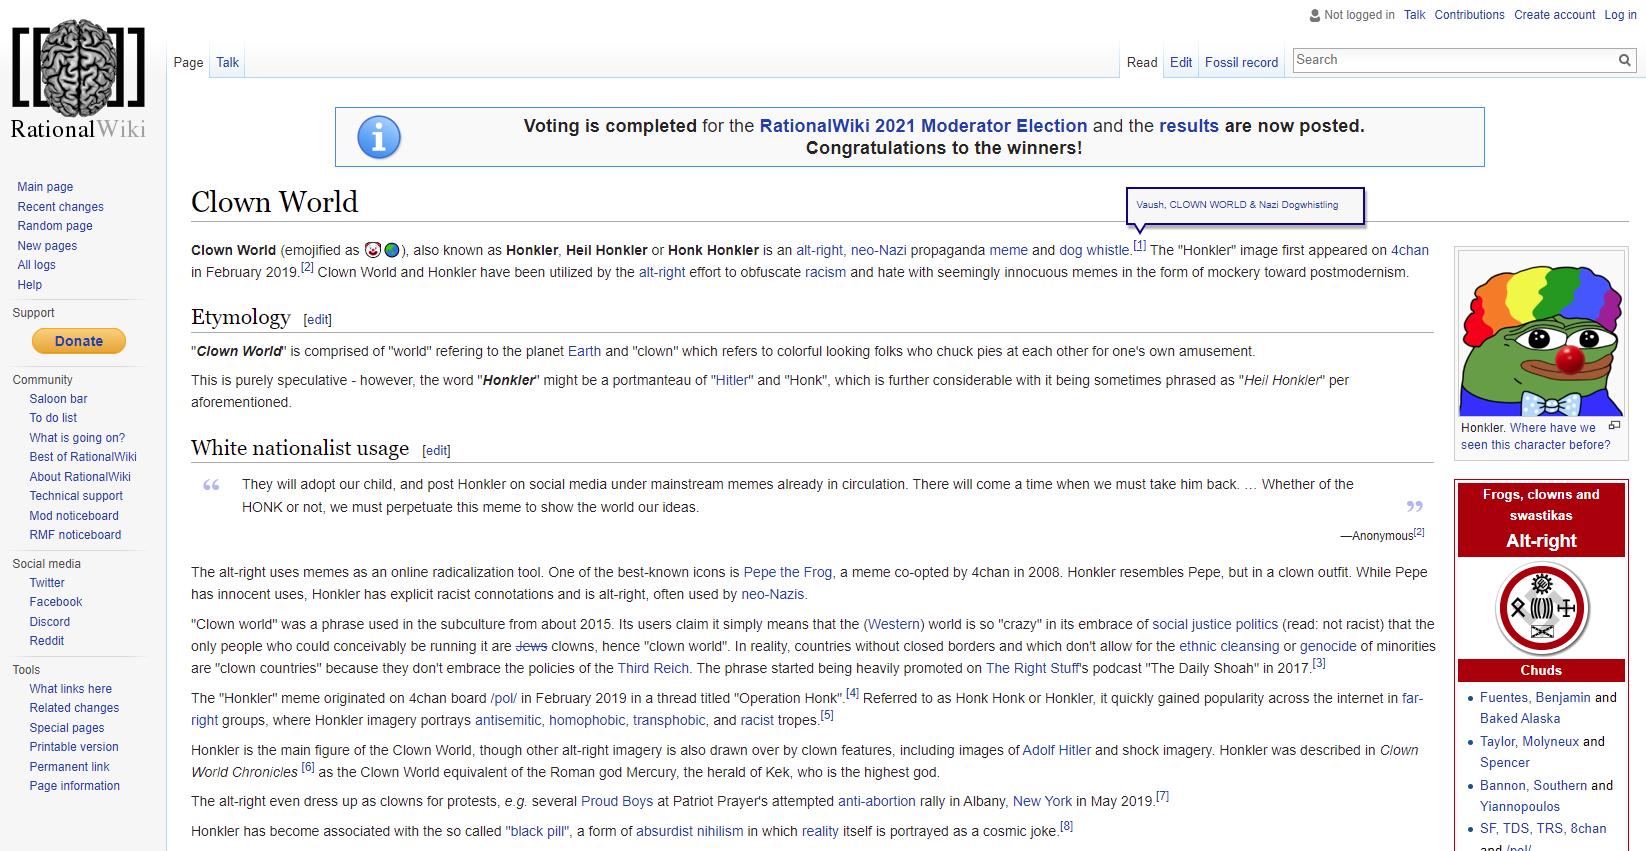This screenshot has width=1646, height=851.
Task: Open the RMF noticeboard
Action: (x=75, y=535)
